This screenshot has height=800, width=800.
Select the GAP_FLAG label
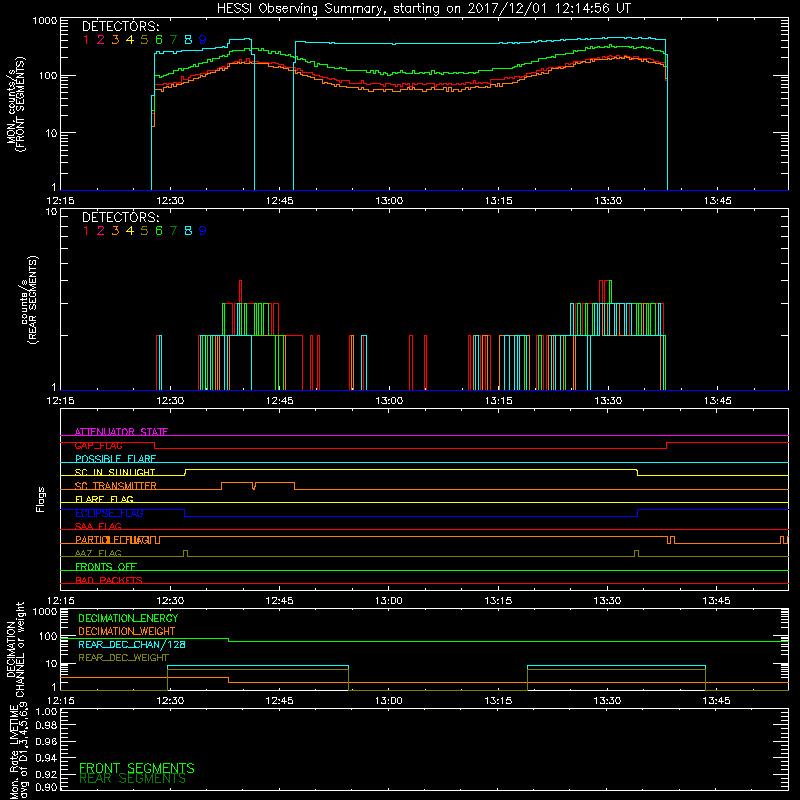point(98,445)
